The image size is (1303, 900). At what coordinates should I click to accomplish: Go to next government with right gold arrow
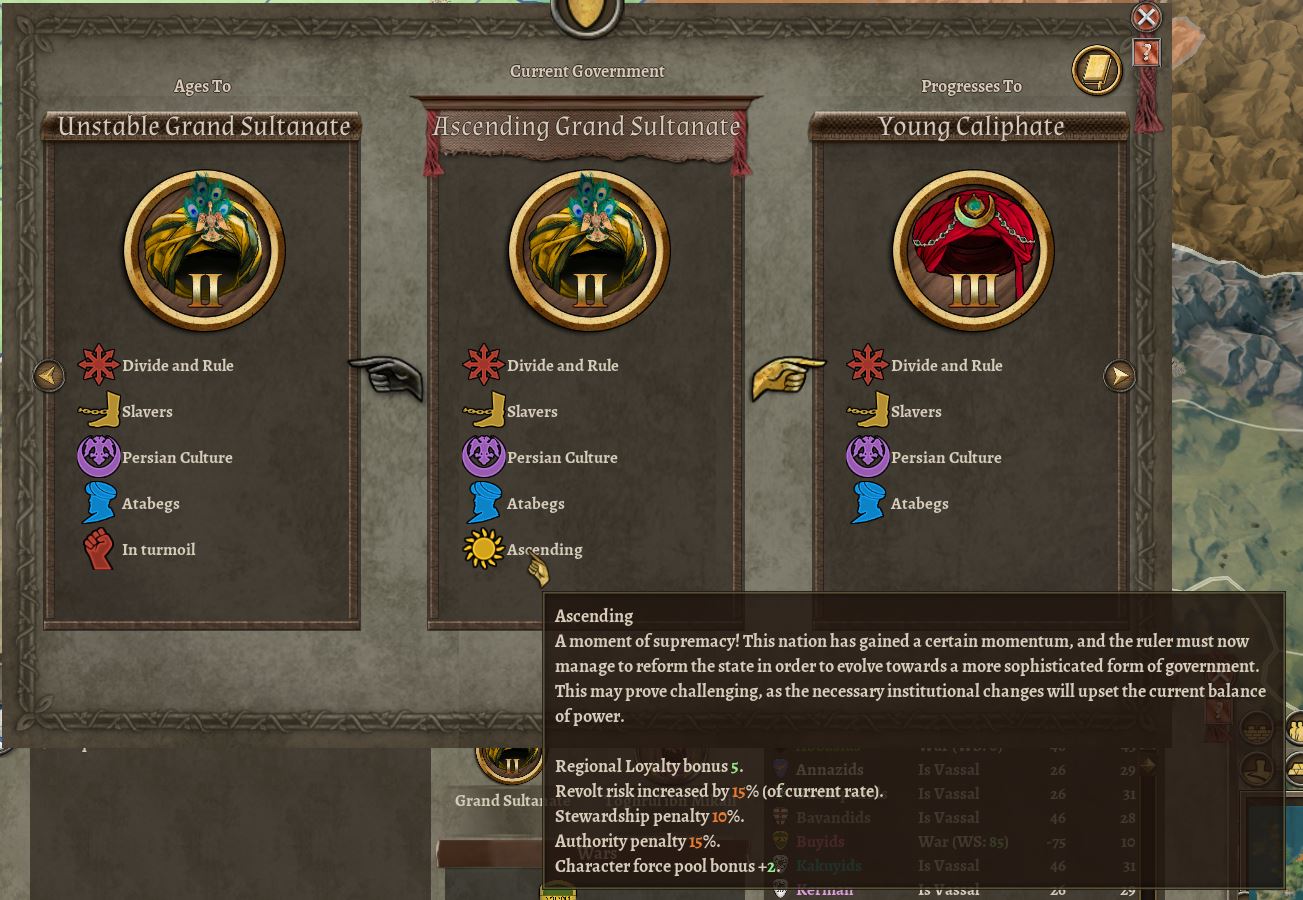[1119, 376]
